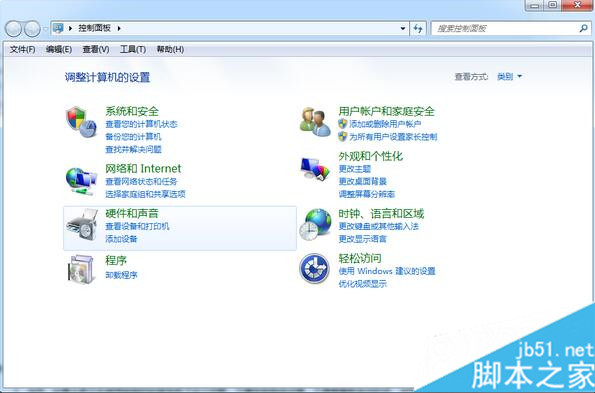Click the Control Panel icon in the address bar
The image size is (595, 393).
pyautogui.click(x=58, y=28)
